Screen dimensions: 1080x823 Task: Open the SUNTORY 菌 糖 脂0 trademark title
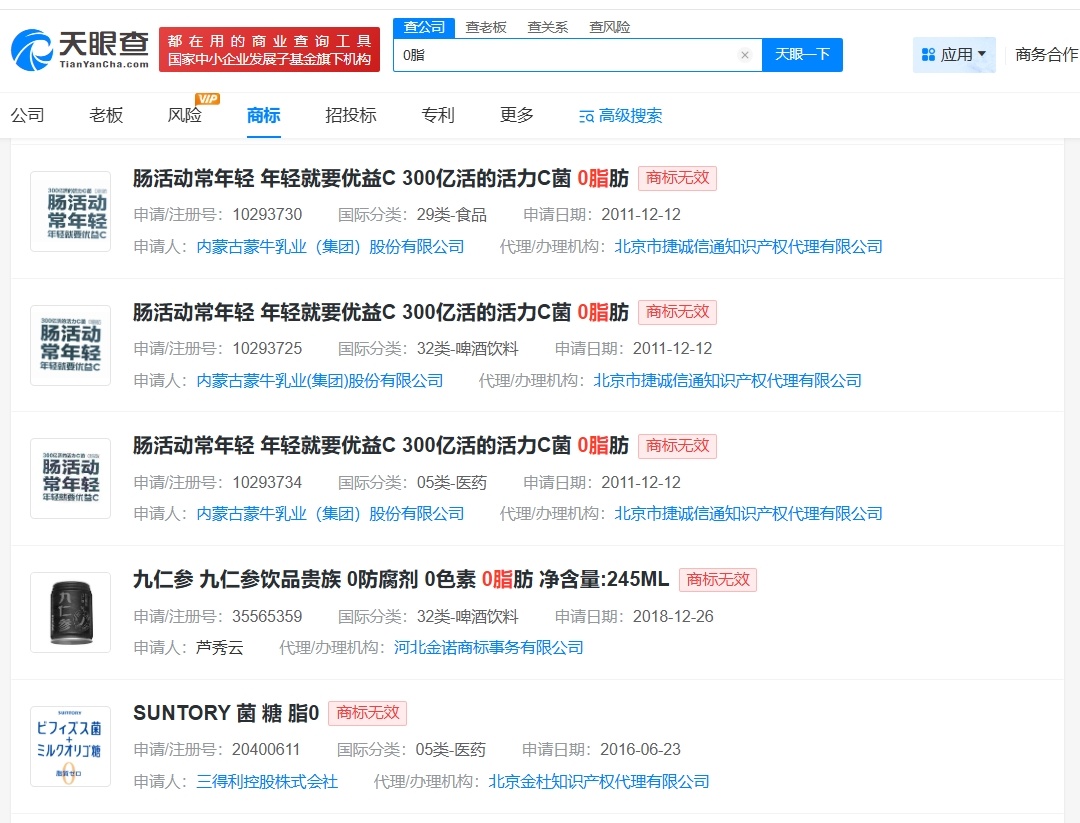(x=226, y=713)
